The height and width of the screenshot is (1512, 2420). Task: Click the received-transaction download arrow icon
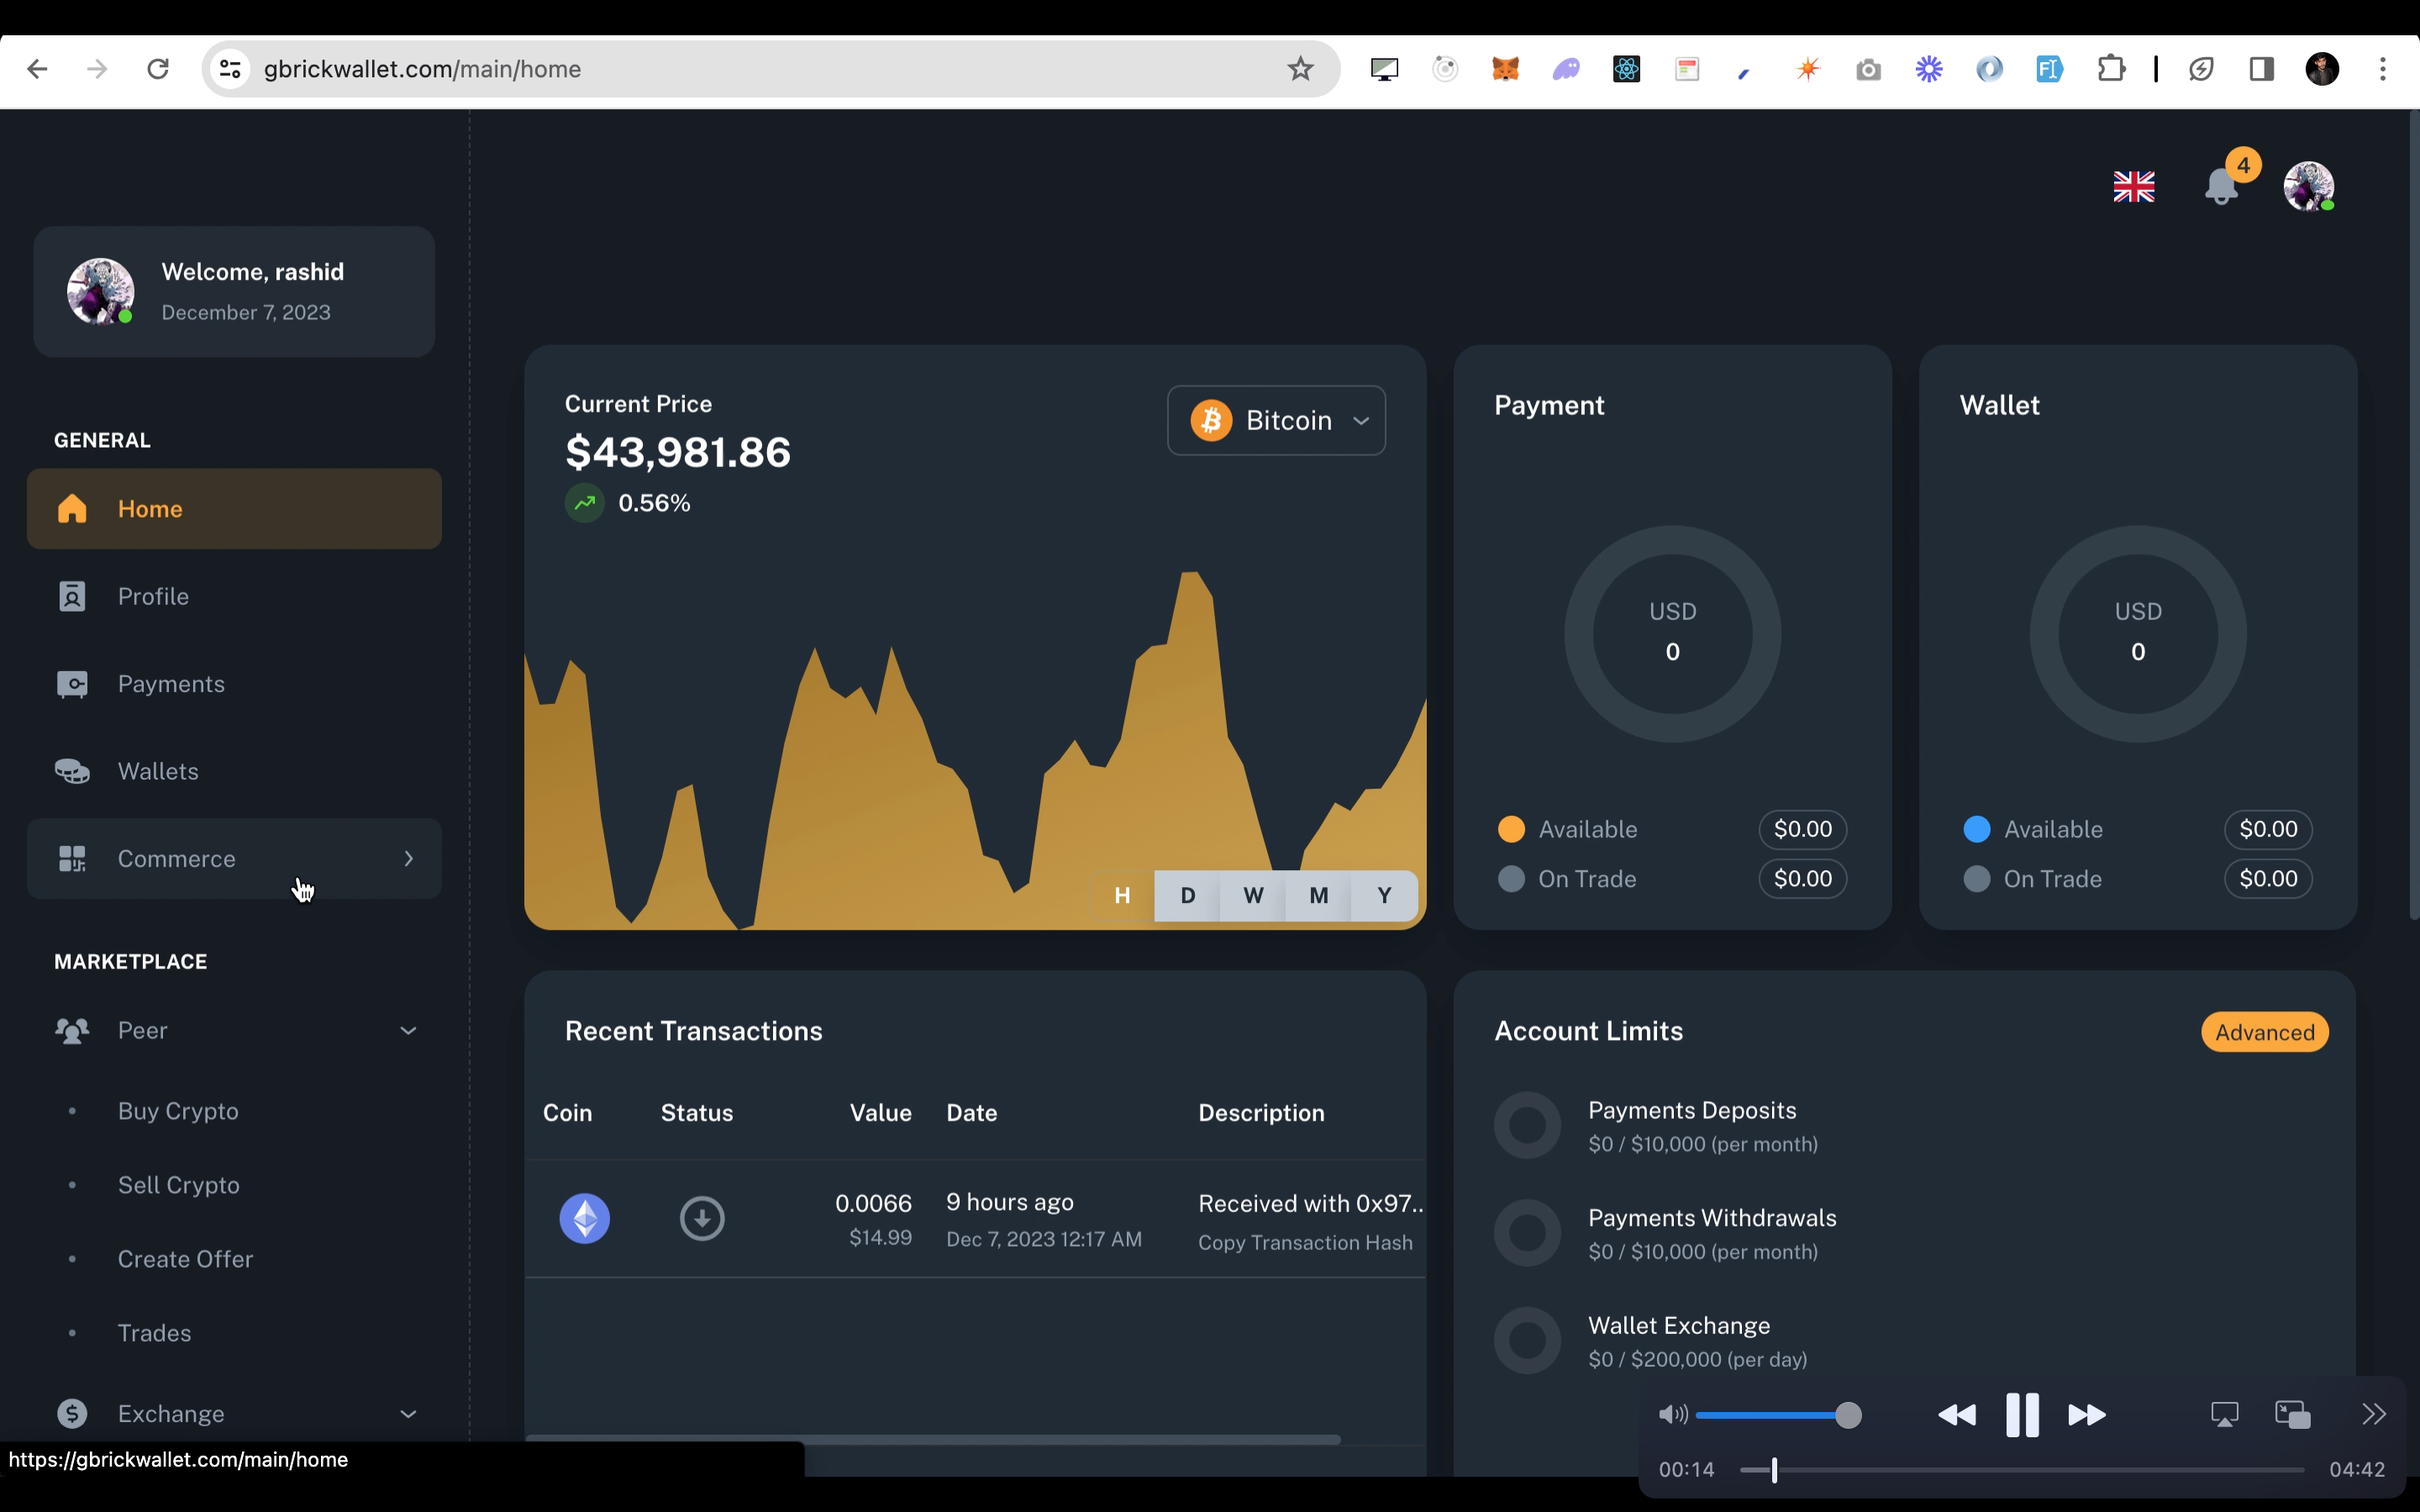(702, 1218)
